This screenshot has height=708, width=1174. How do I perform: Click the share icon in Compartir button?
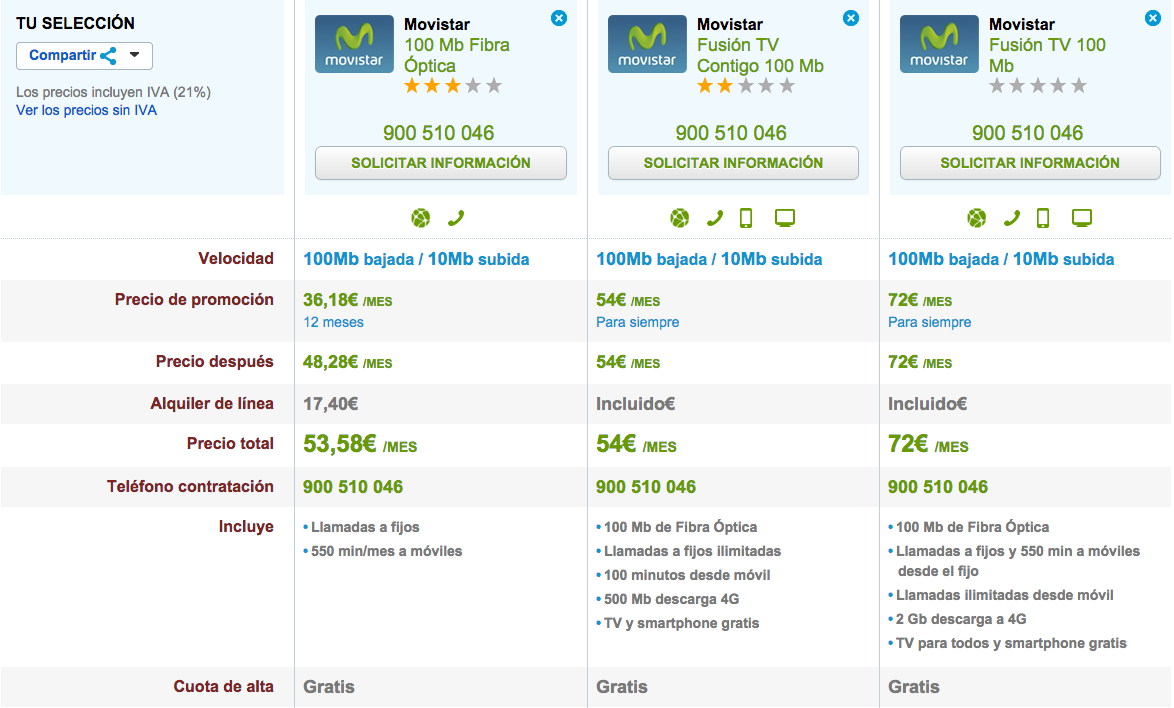point(109,55)
